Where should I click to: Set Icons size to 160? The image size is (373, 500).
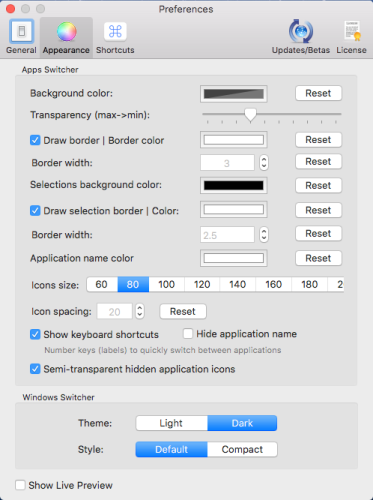(274, 284)
